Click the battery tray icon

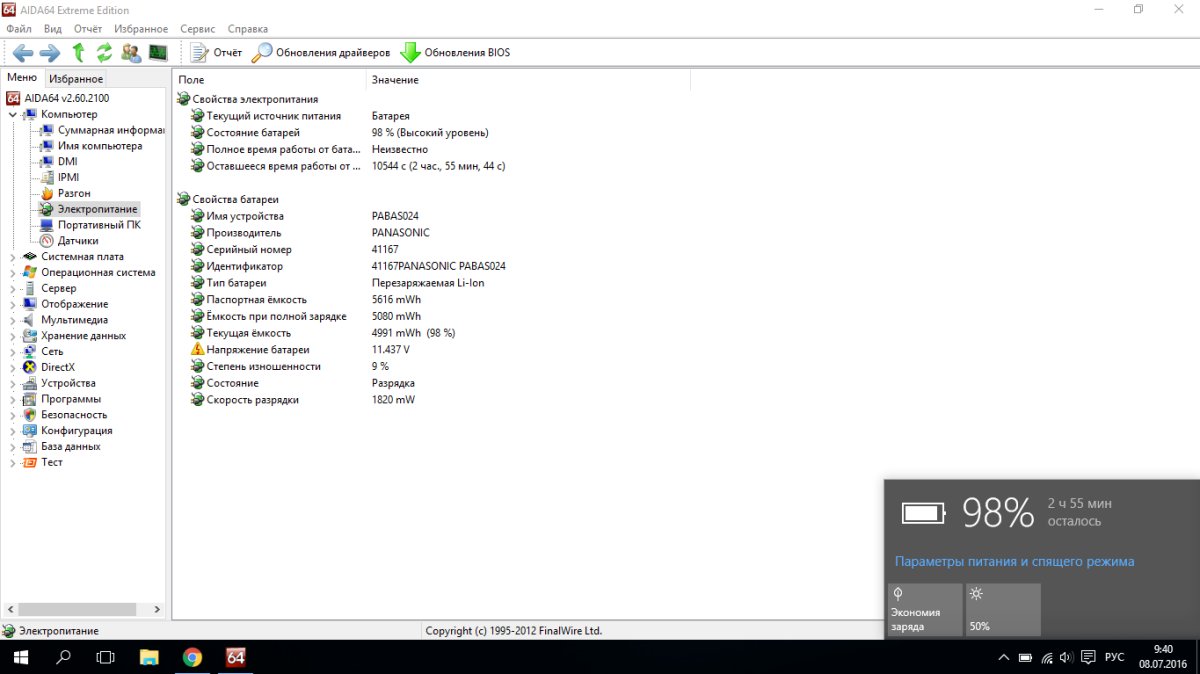1025,657
